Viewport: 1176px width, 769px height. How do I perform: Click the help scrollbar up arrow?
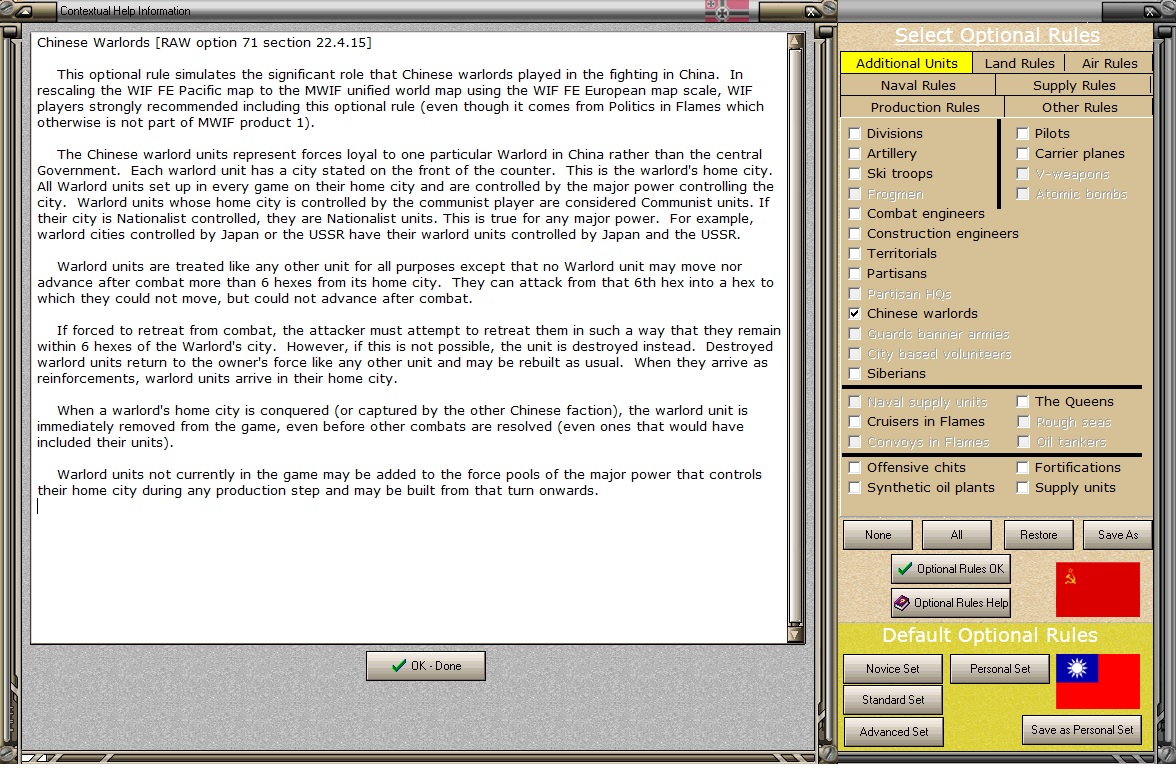pyautogui.click(x=795, y=41)
